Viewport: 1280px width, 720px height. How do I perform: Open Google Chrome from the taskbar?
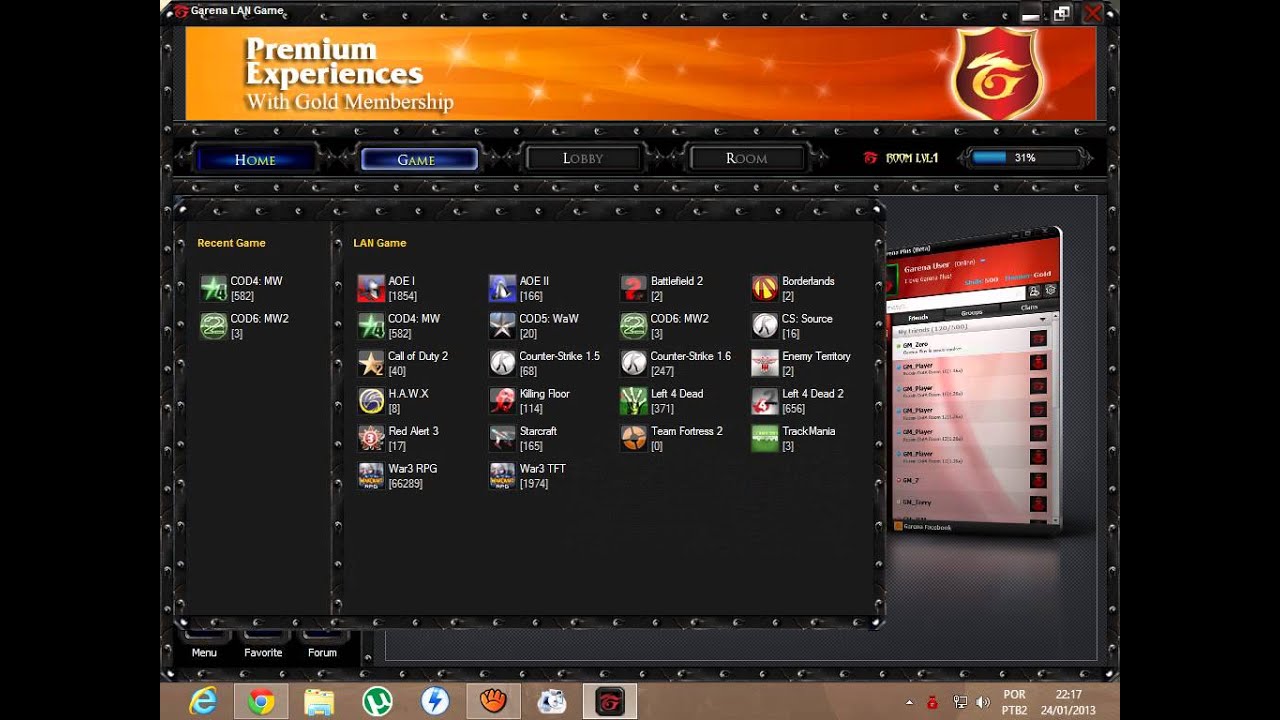click(261, 702)
